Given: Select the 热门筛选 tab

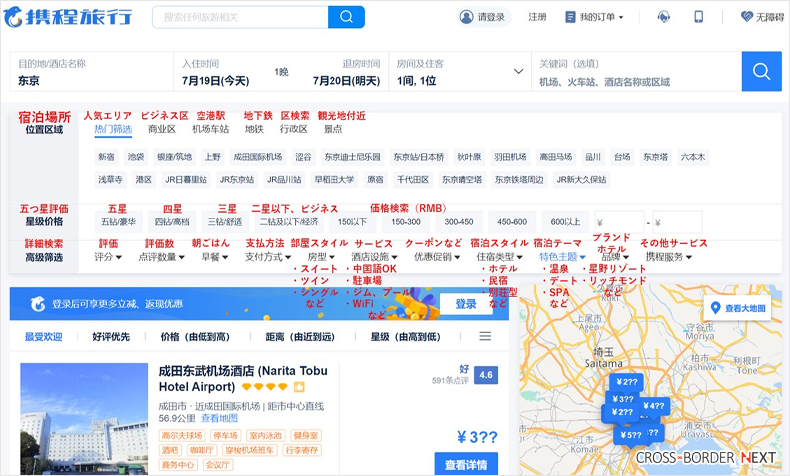Looking at the screenshot, I should click(x=113, y=129).
